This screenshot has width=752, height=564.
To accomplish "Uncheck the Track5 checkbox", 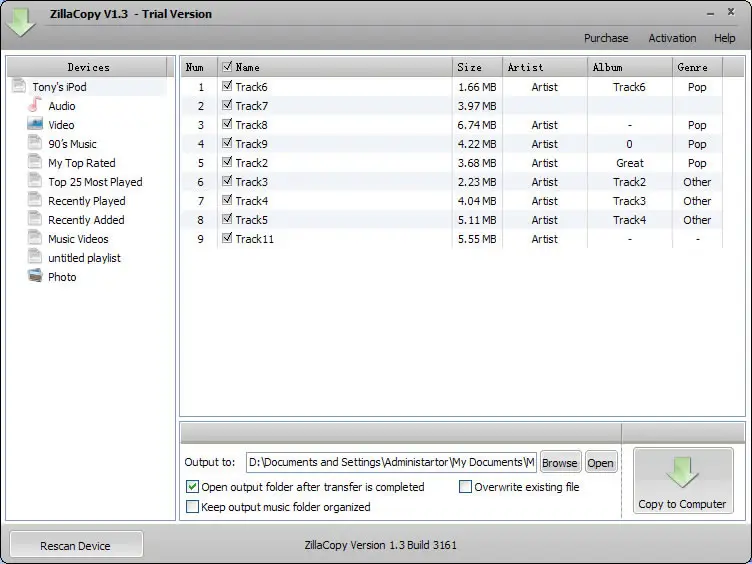I will (227, 219).
